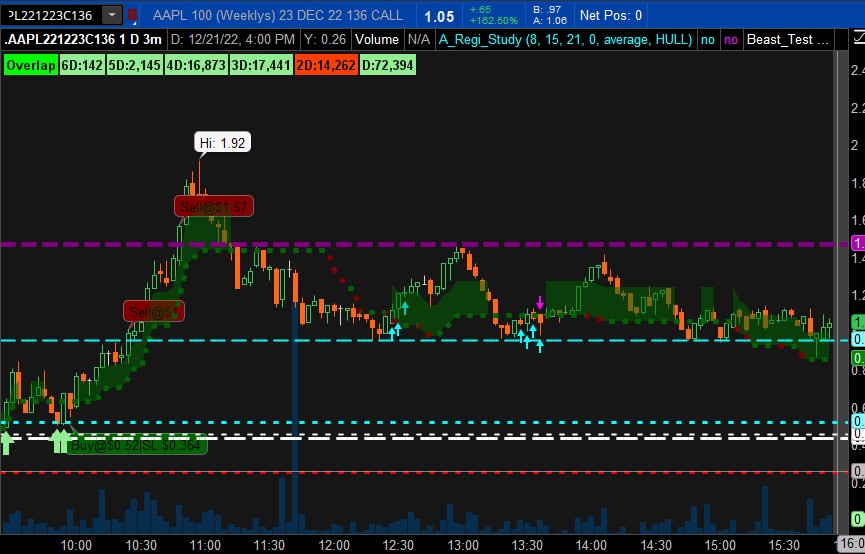The height and width of the screenshot is (554, 865).
Task: Expand the Beast_Test study label
Action: (x=788, y=40)
